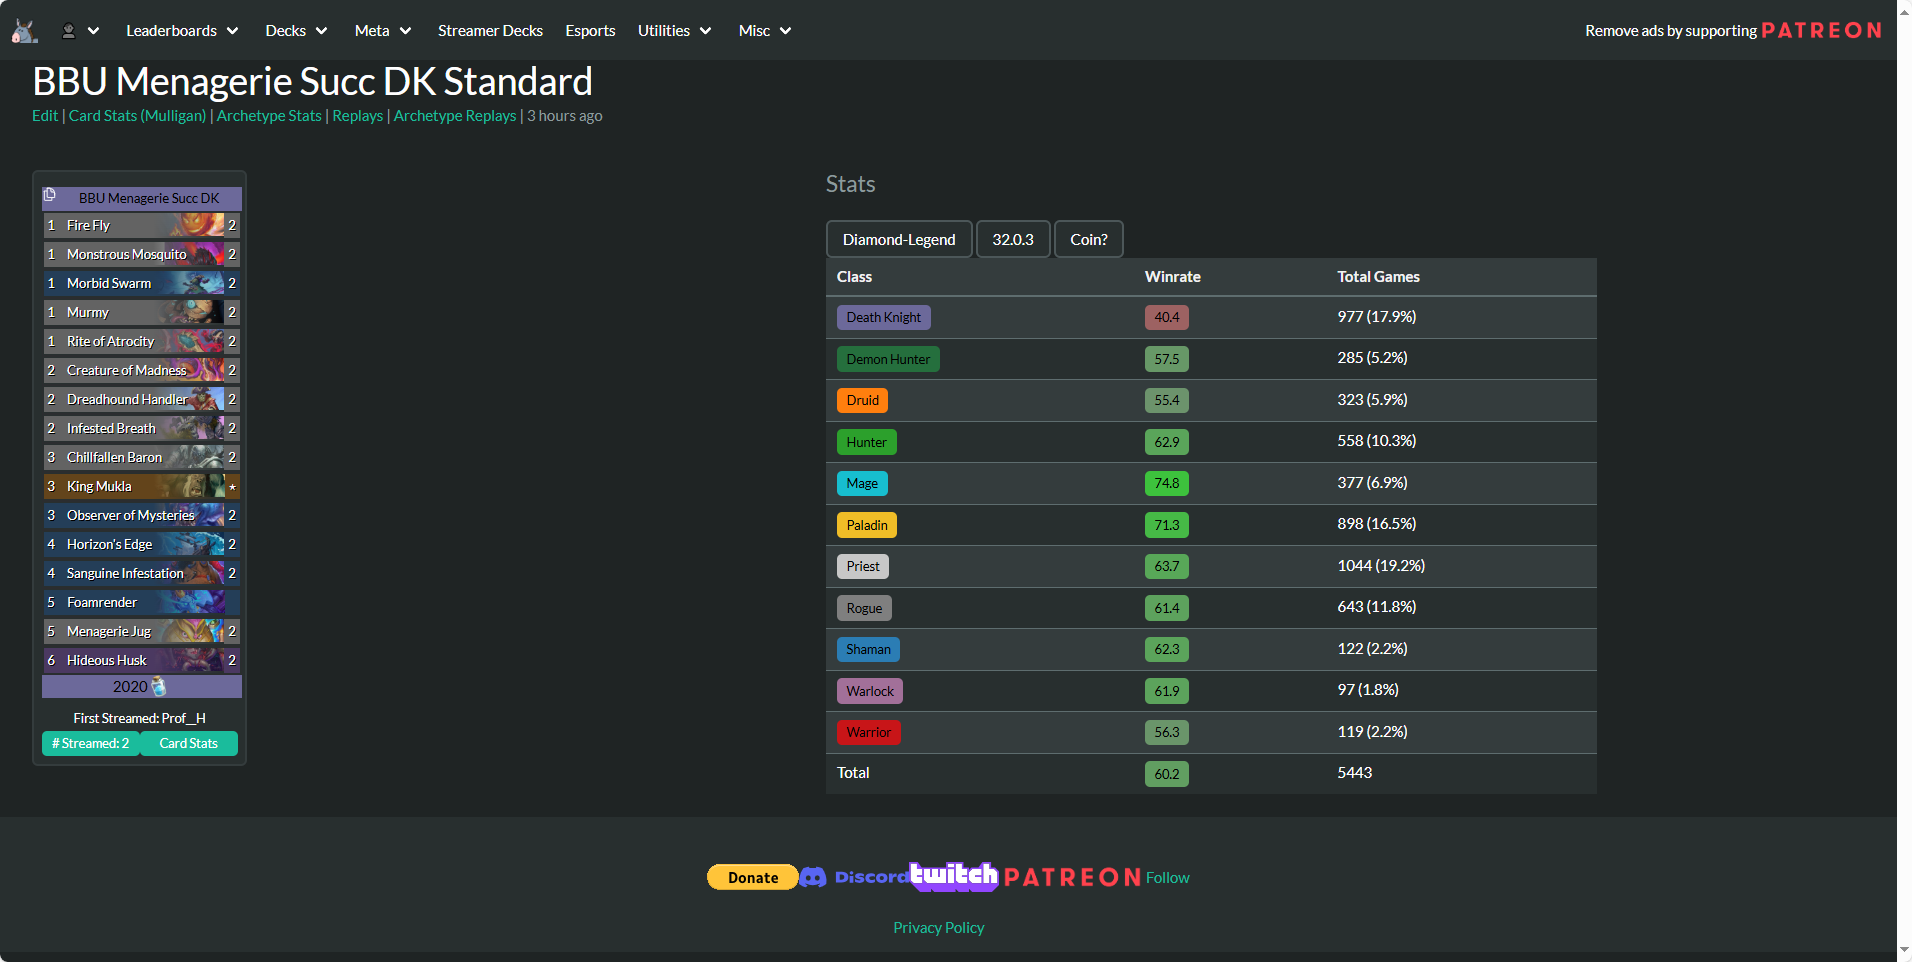Open the Misc dropdown menu
Screen dimensions: 1912x962
click(x=764, y=31)
